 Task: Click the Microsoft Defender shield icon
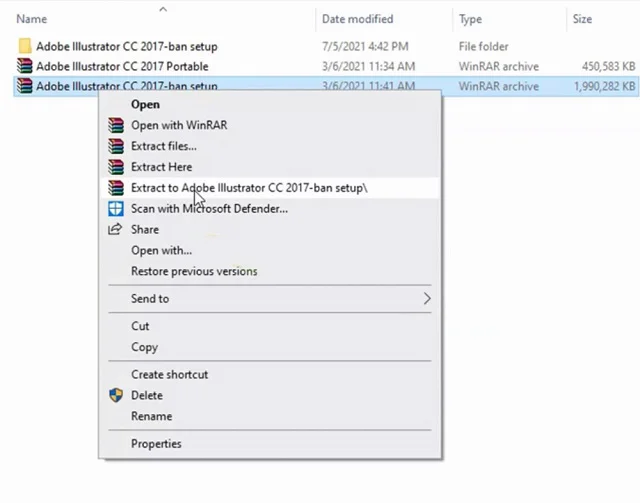pos(116,209)
